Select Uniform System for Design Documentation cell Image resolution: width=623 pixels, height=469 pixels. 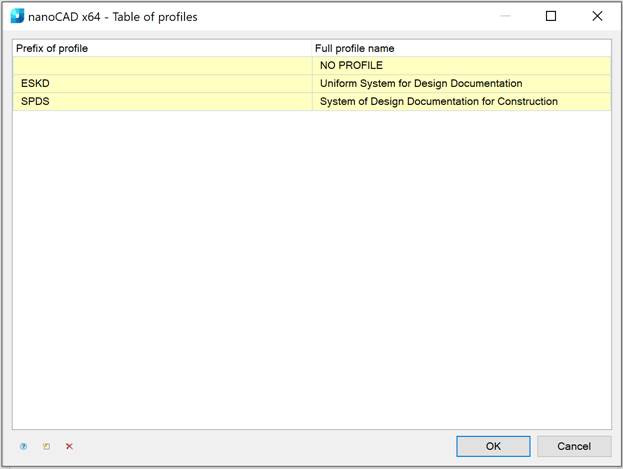[462, 83]
